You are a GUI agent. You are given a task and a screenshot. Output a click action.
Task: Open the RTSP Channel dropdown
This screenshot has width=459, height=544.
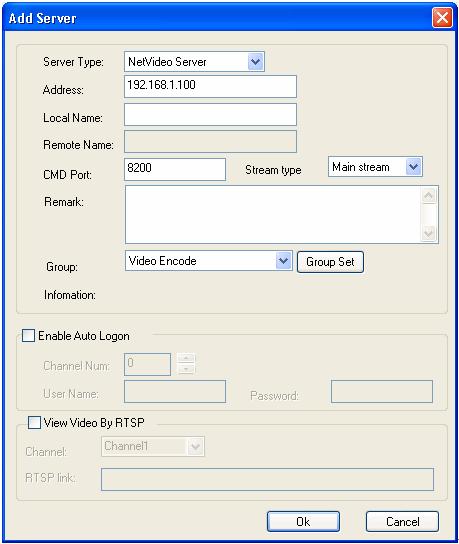pyautogui.click(x=196, y=446)
